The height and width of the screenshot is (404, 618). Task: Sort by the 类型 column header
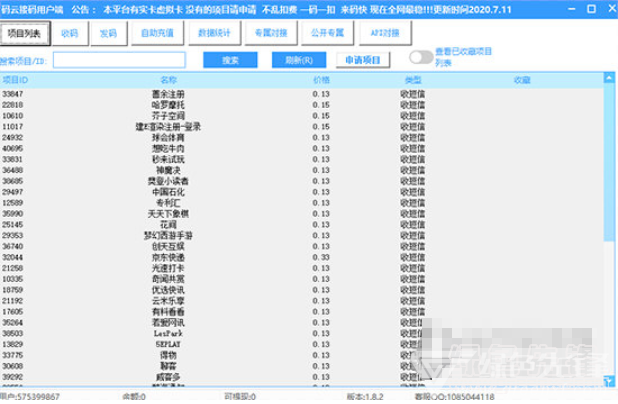point(413,80)
